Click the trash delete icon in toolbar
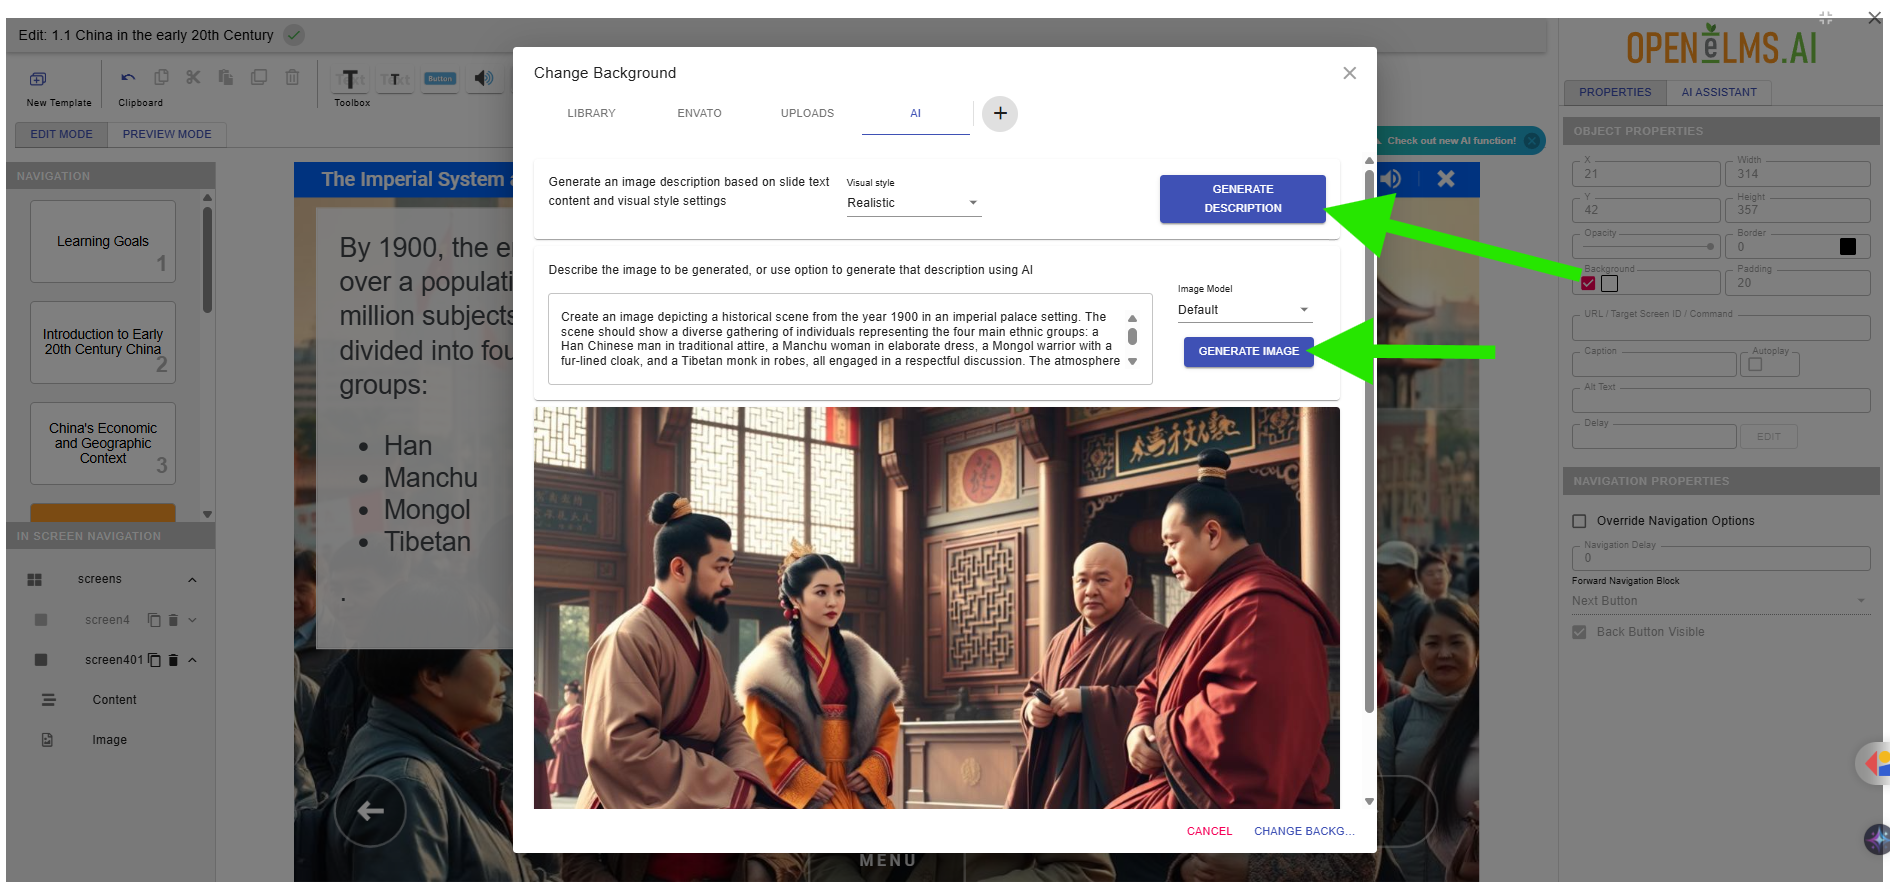1890x889 pixels. [x=292, y=77]
